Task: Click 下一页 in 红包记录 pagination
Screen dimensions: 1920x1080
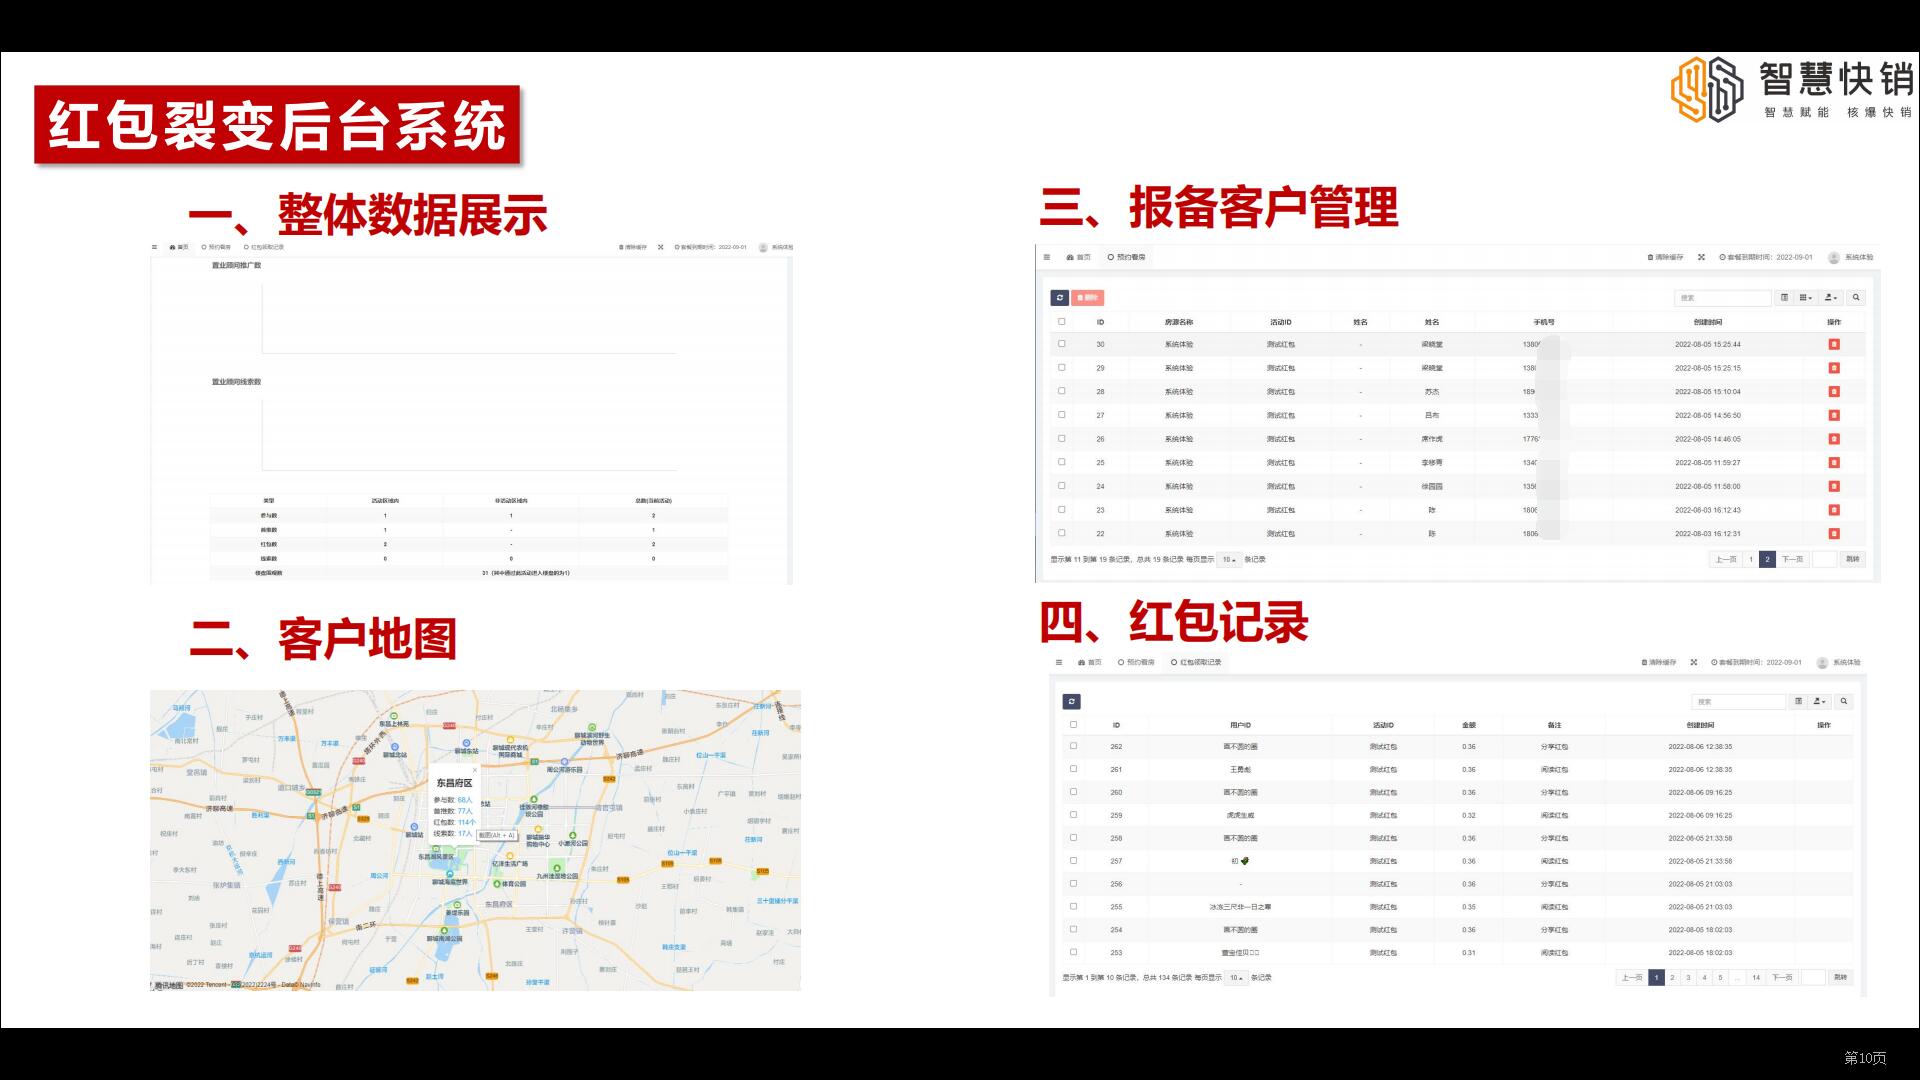Action: coord(1782,978)
